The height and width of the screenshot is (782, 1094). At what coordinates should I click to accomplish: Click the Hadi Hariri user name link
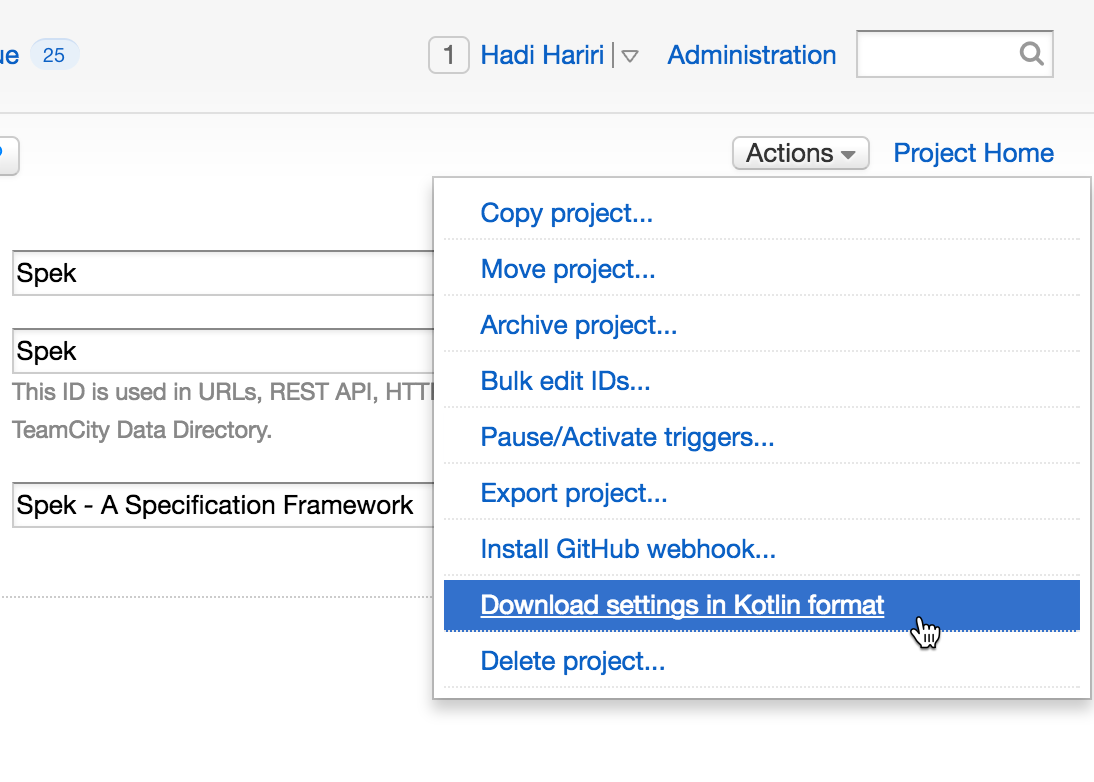click(x=542, y=55)
